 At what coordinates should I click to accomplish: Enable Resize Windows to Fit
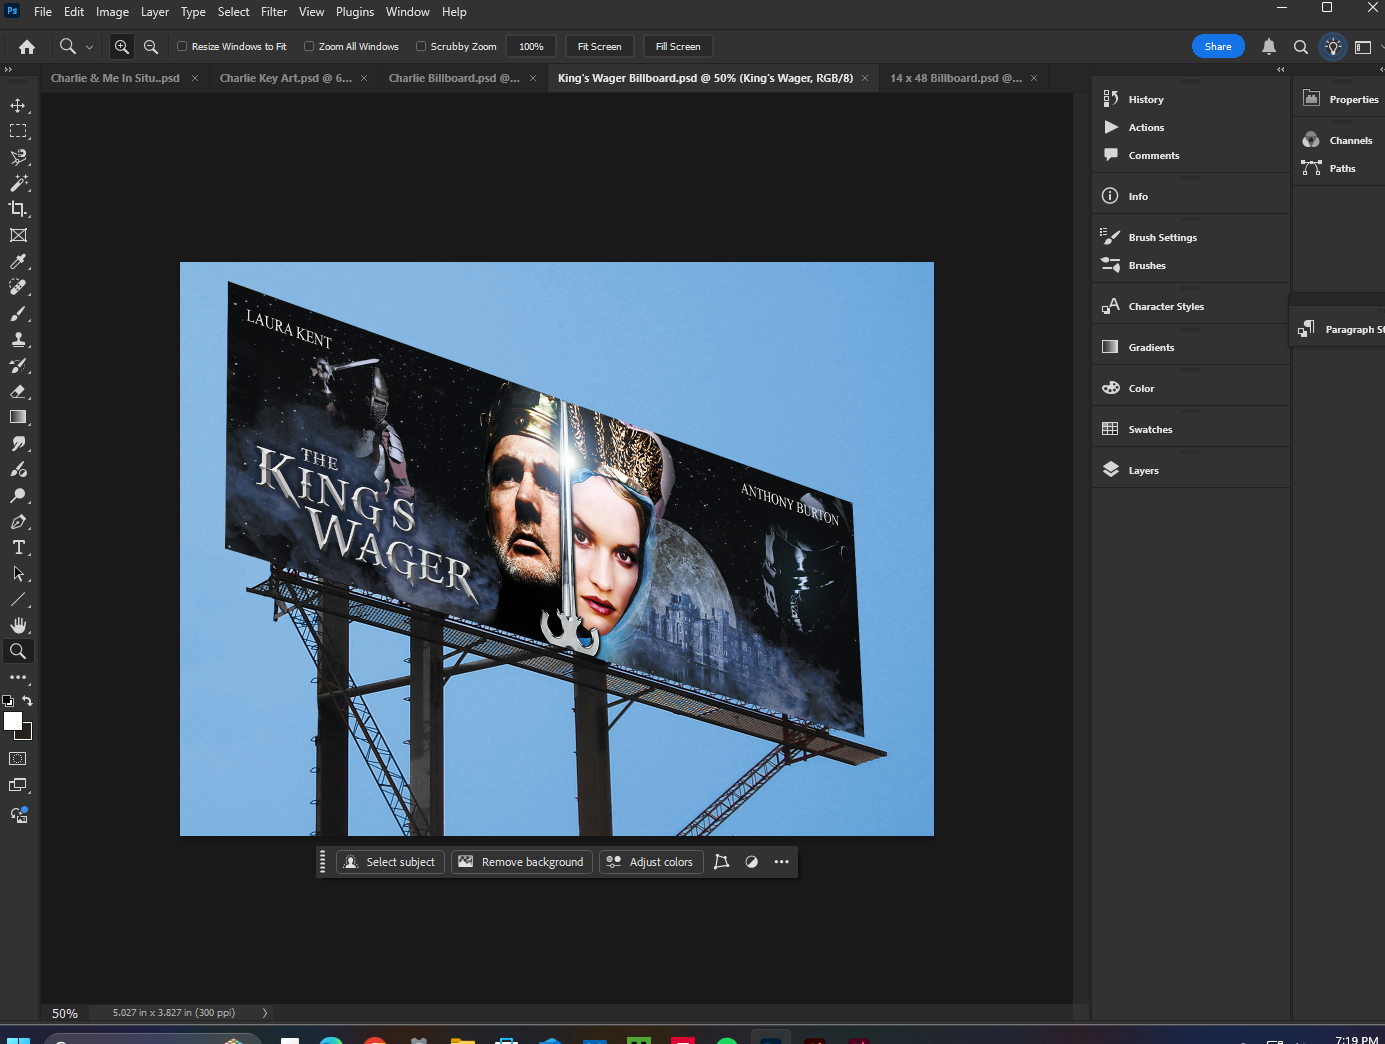pos(182,46)
